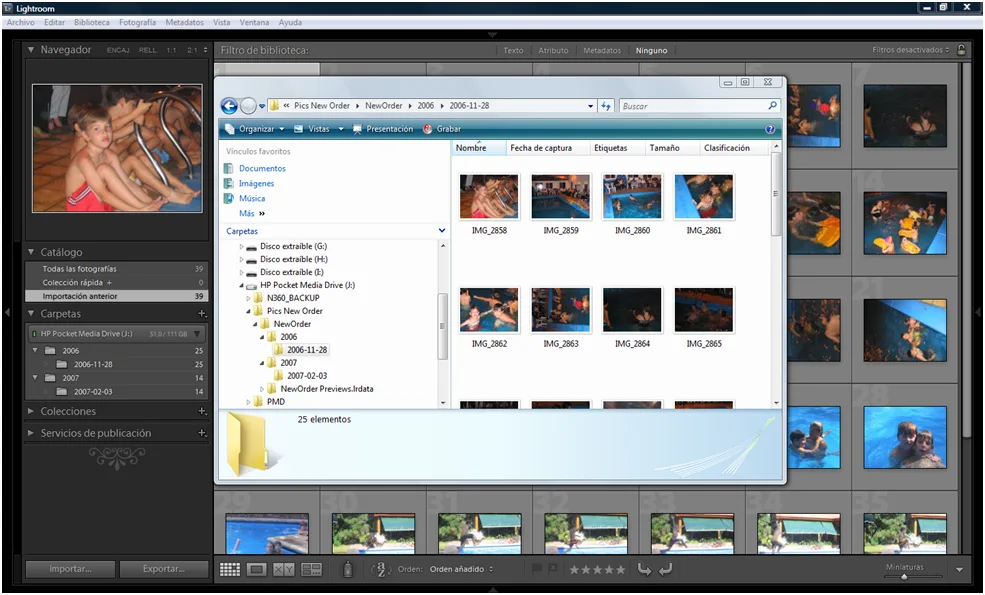Open Survey view from the toolbar

310,570
